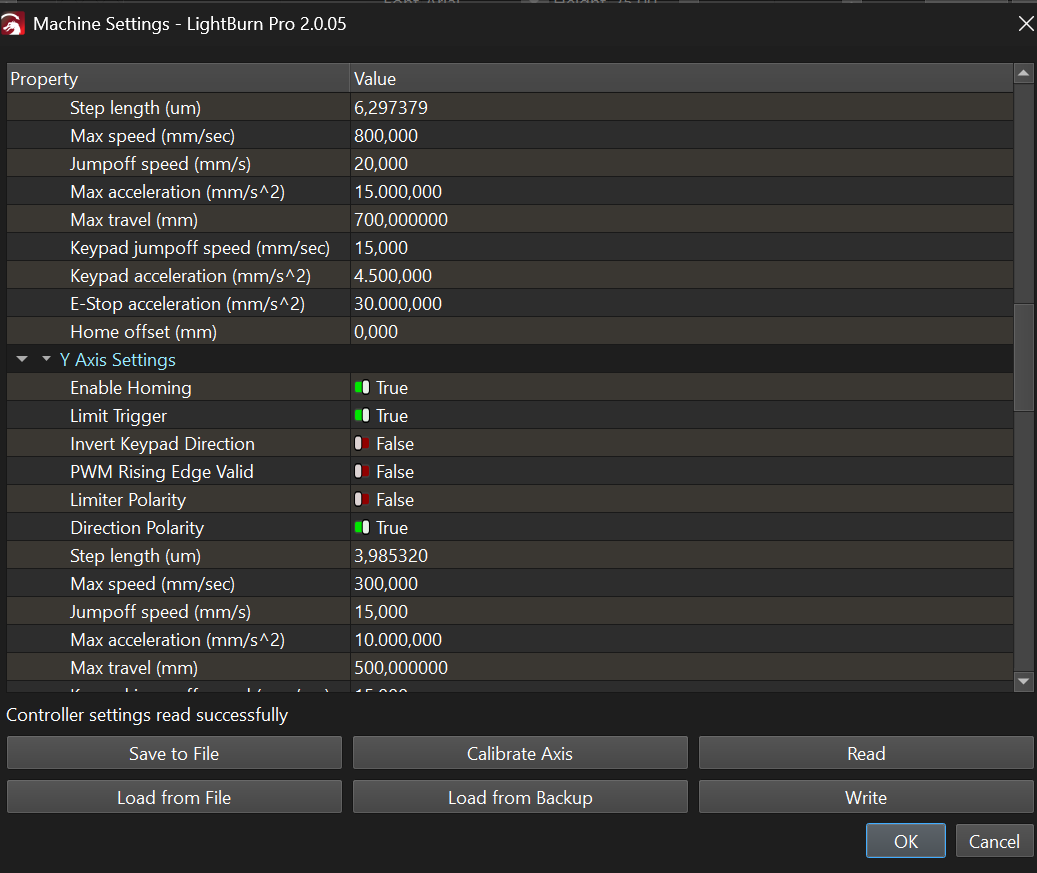Write settings to controller
1037x873 pixels.
pyautogui.click(x=866, y=797)
